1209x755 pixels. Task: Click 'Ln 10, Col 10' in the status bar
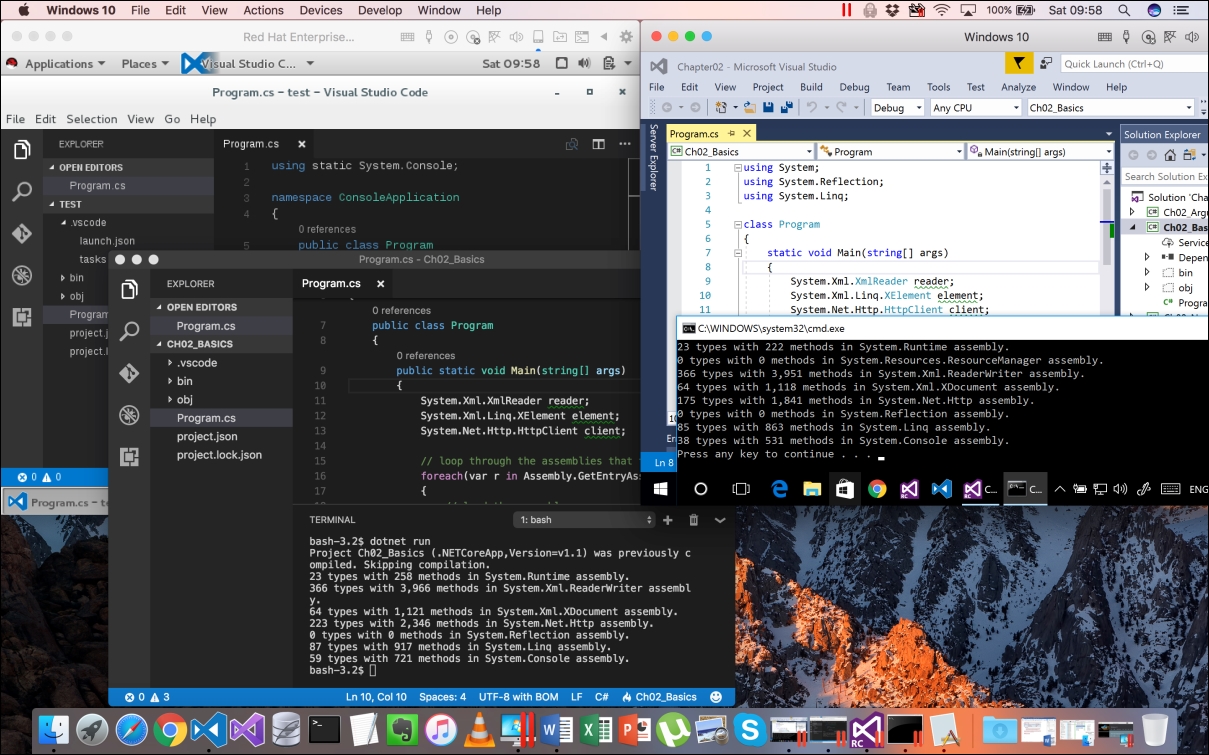pyautogui.click(x=376, y=697)
